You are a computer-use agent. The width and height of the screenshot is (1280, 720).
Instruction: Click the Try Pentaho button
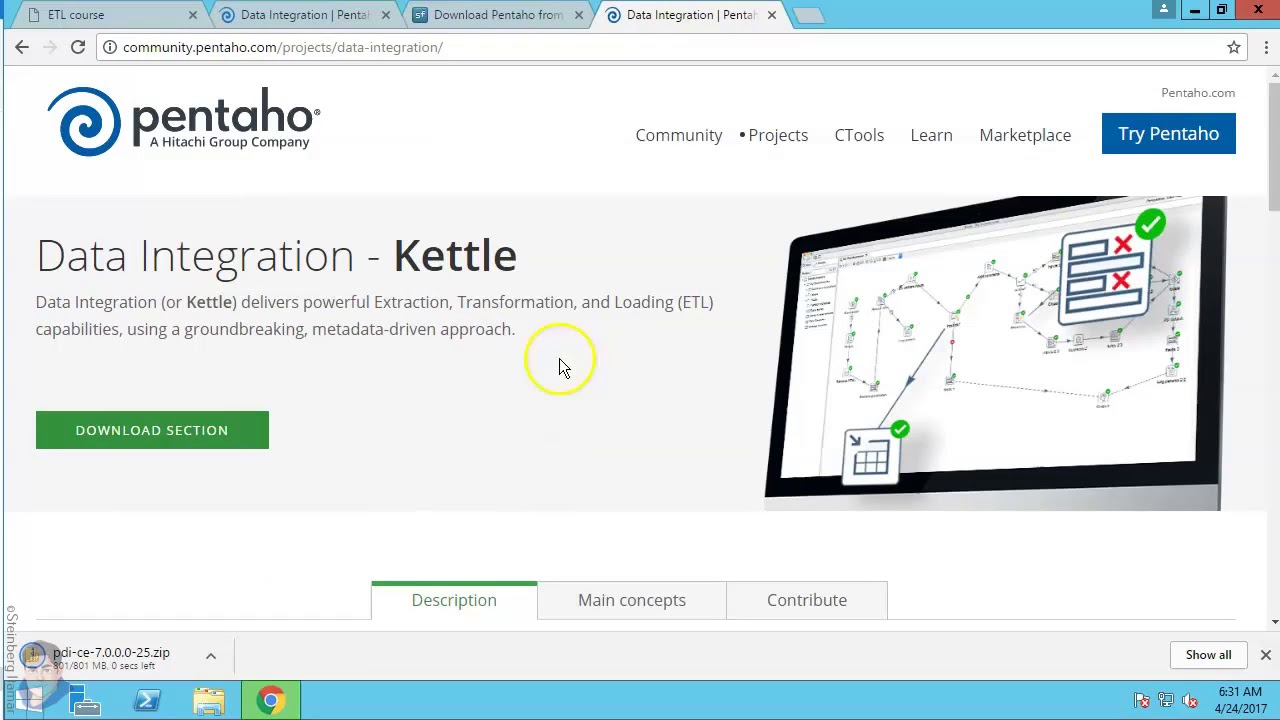1168,134
